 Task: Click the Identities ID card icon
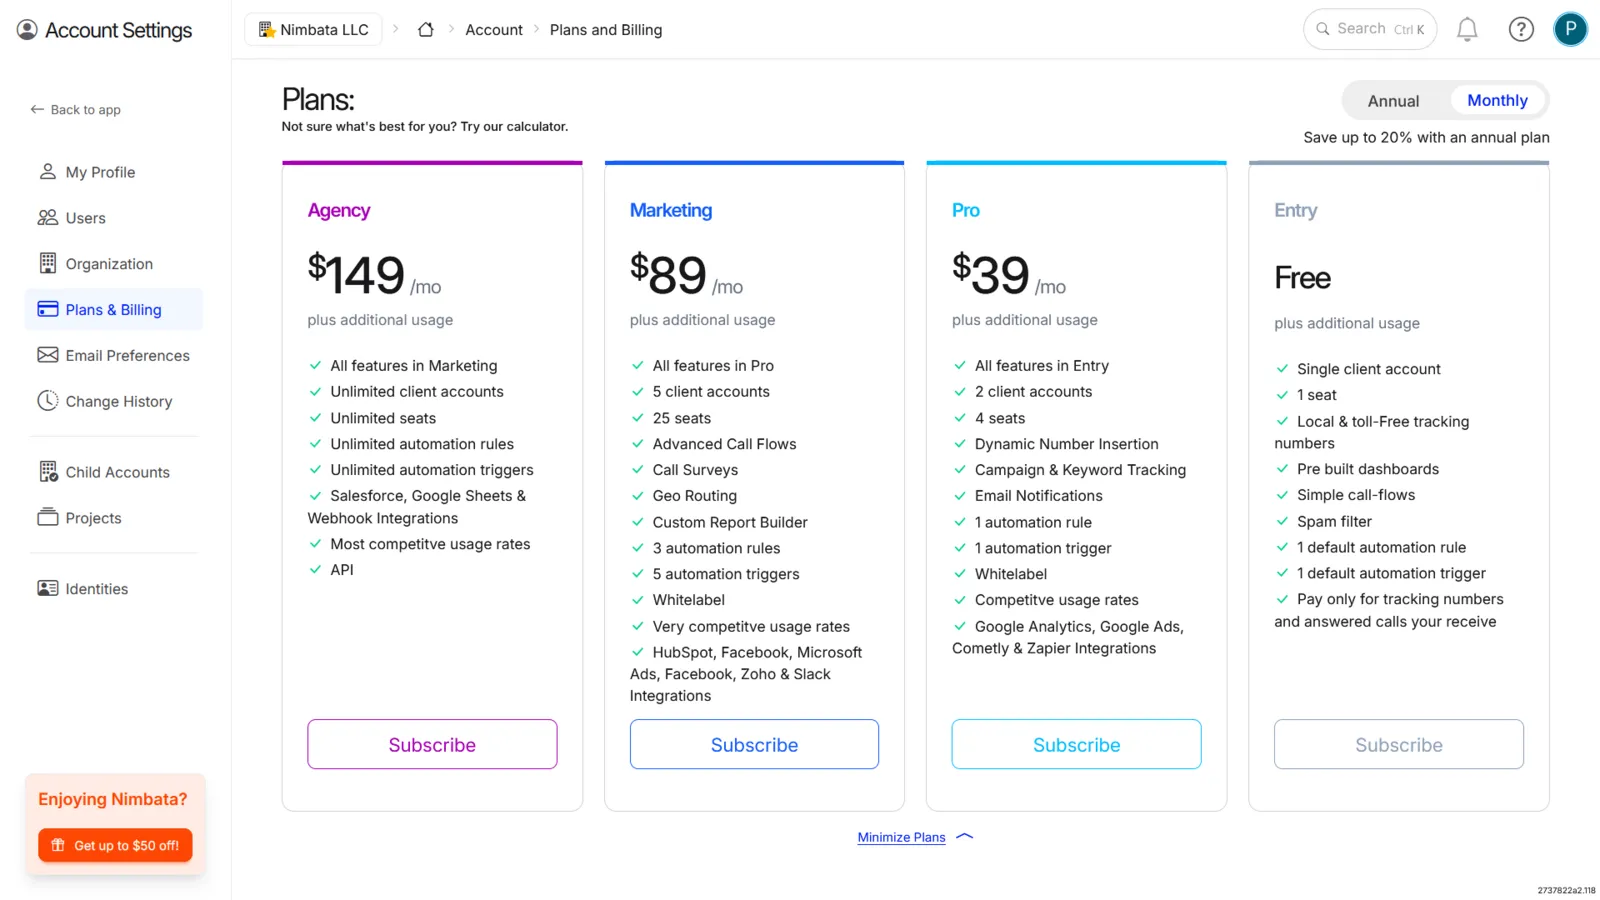tap(47, 588)
